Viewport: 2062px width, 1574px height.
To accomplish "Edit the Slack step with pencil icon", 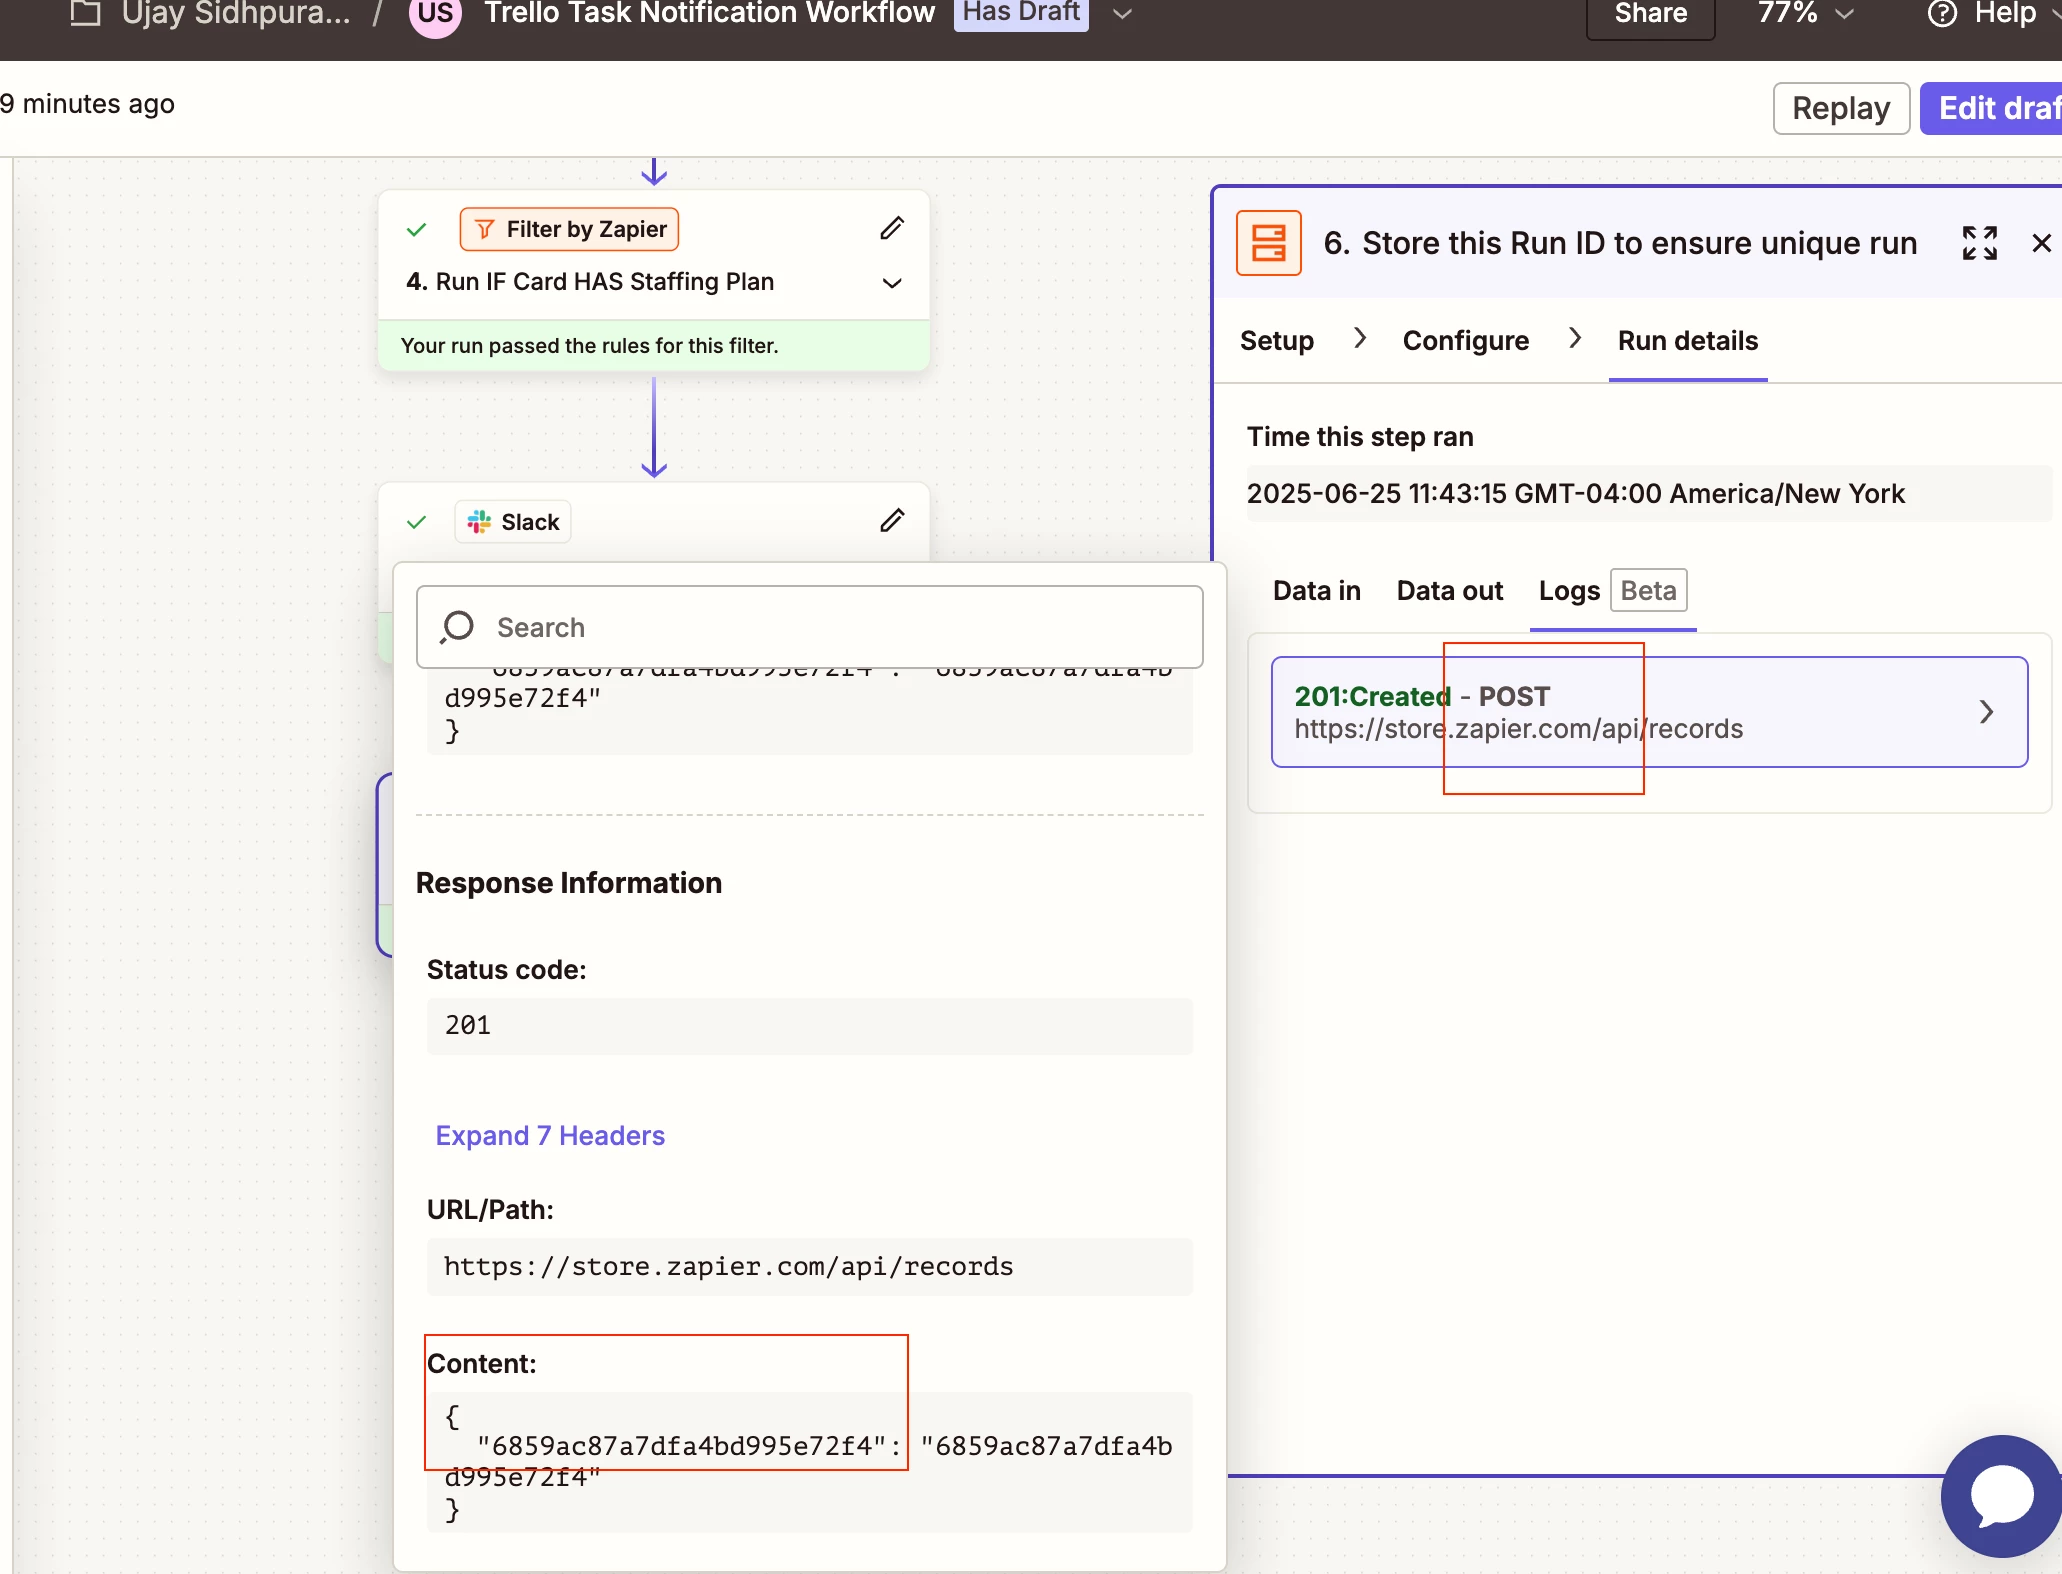I will coord(892,521).
